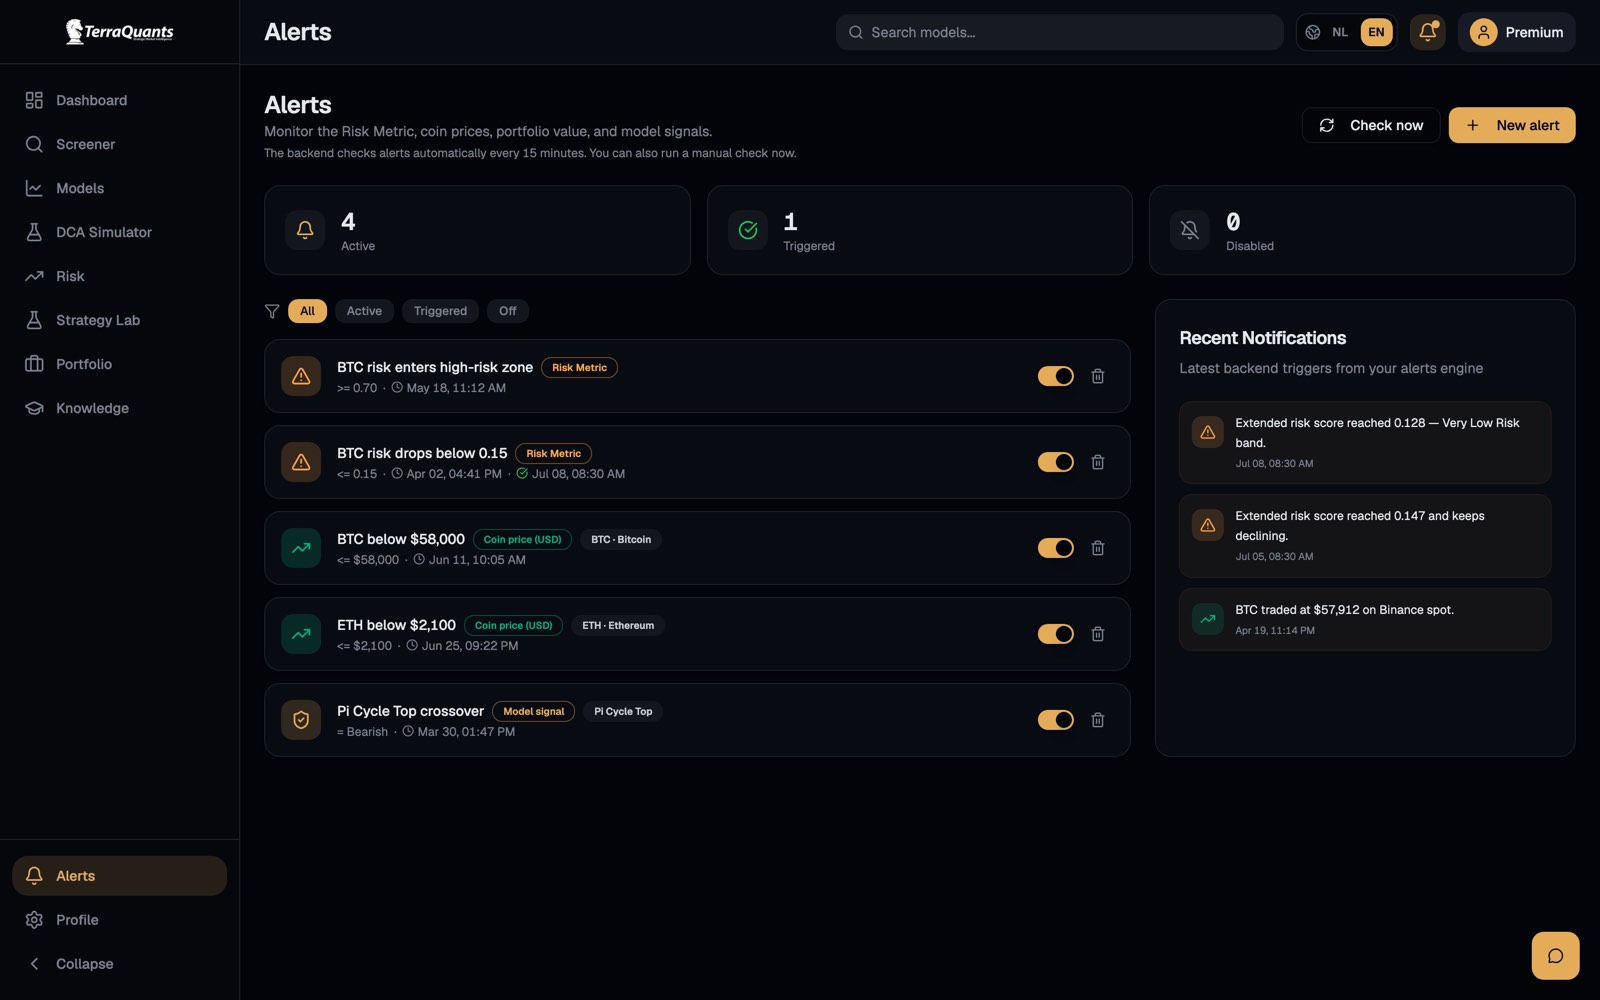Click the Check now button
Screen dimensions: 1600x1000
[x=1371, y=125]
